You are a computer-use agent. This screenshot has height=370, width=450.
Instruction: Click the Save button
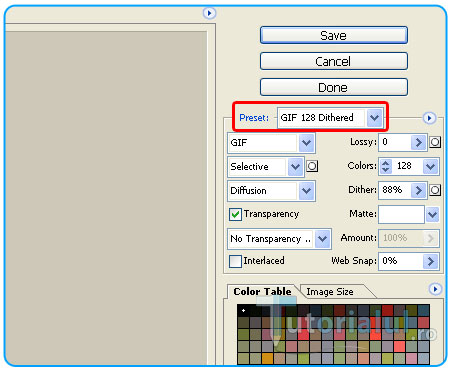click(x=334, y=35)
